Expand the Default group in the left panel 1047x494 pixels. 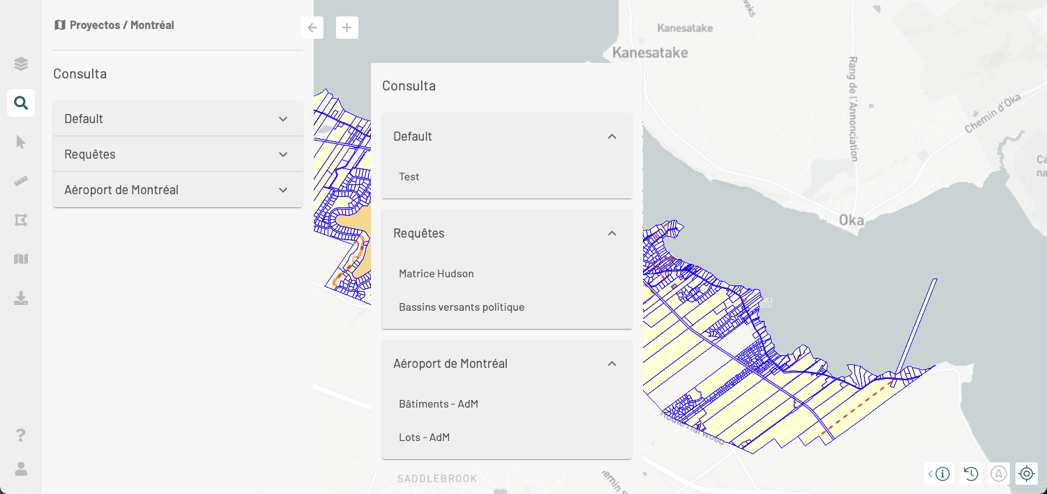177,119
